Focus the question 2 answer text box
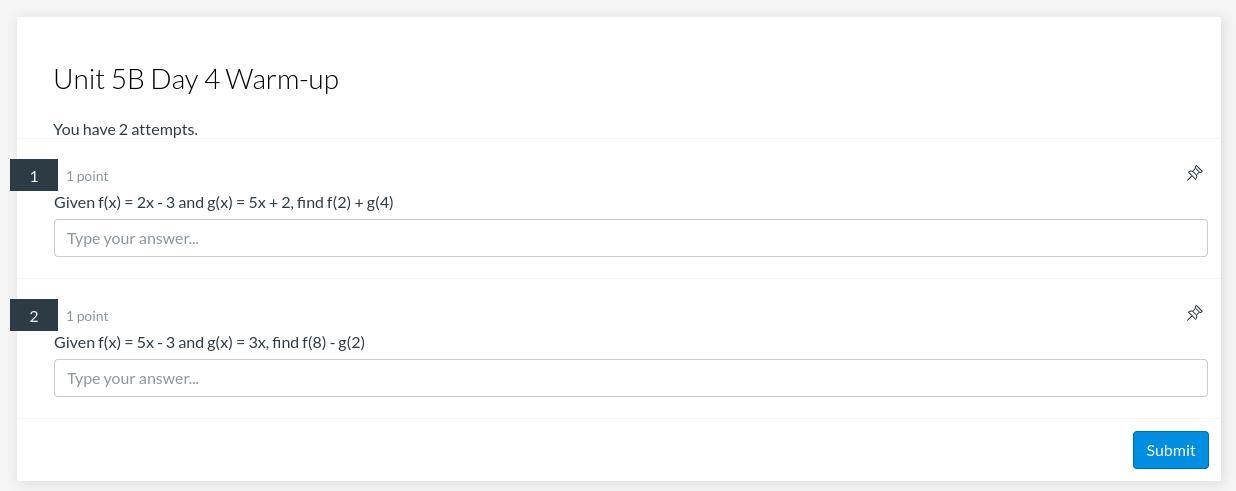The width and height of the screenshot is (1236, 491). tap(630, 378)
